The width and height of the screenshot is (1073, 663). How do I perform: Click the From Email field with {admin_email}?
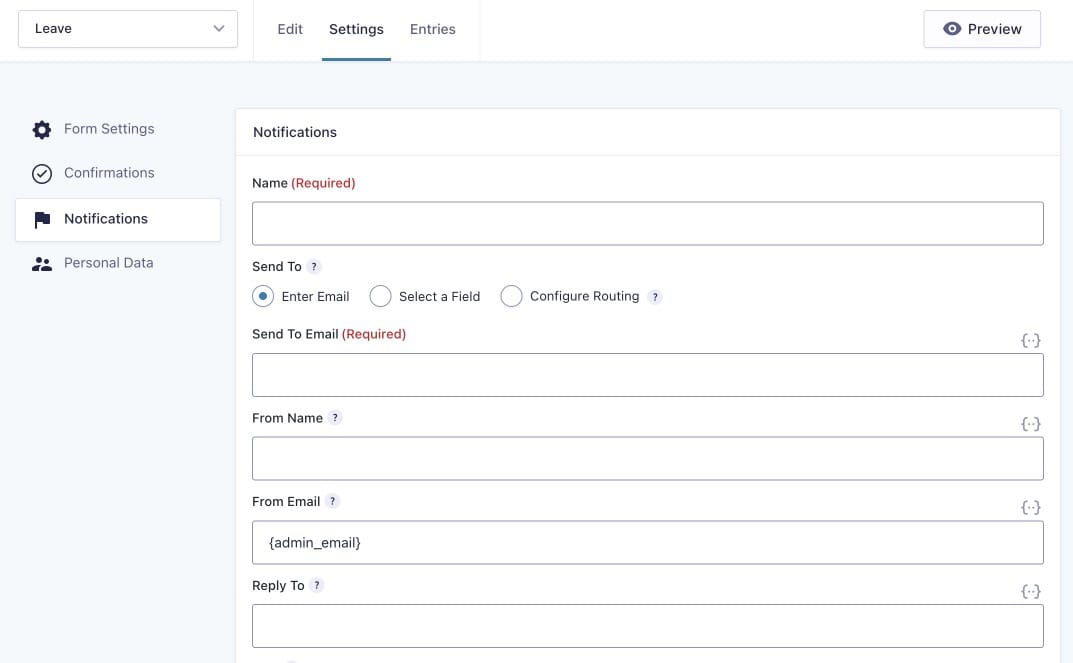pyautogui.click(x=647, y=543)
